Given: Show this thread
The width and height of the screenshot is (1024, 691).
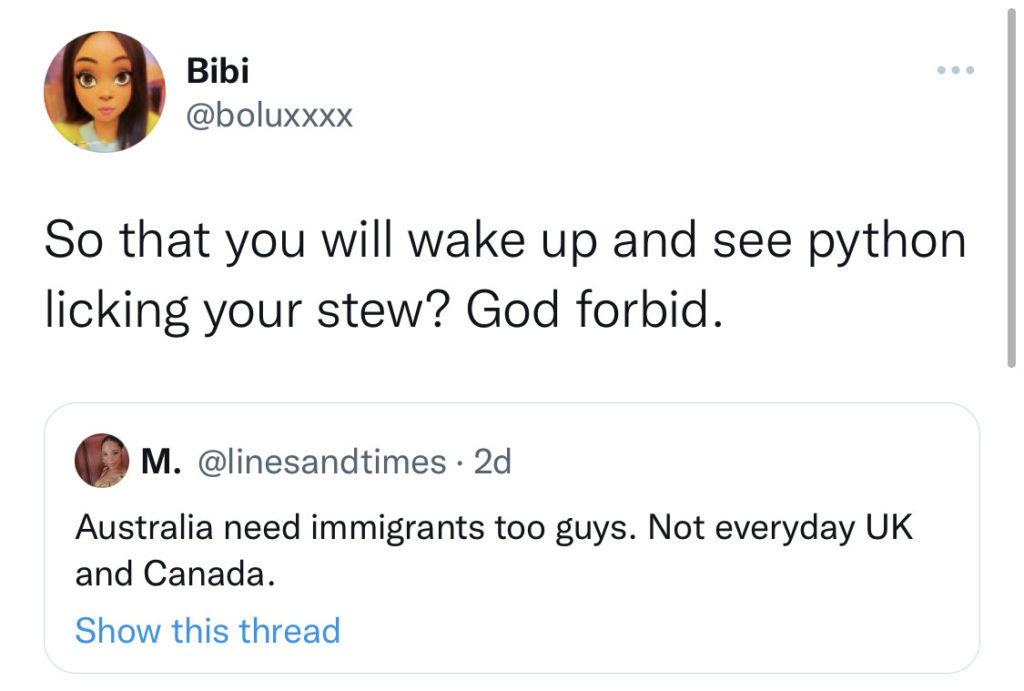Looking at the screenshot, I should 207,631.
